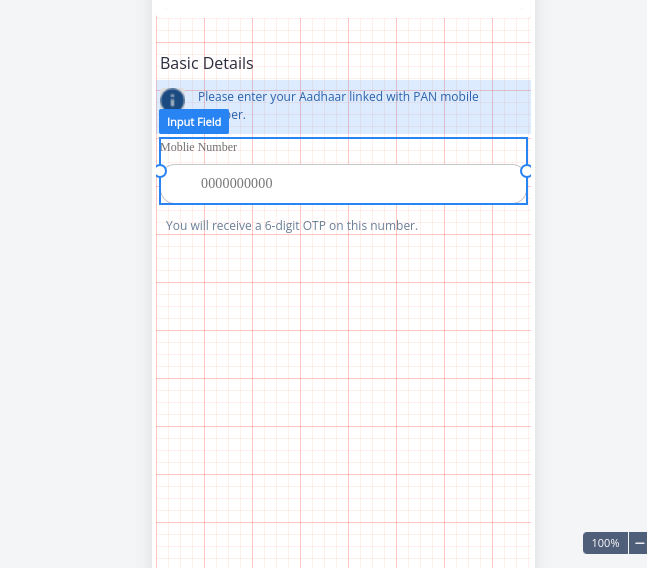Click blank area right of Basic Details
647x568 pixels.
pos(400,63)
